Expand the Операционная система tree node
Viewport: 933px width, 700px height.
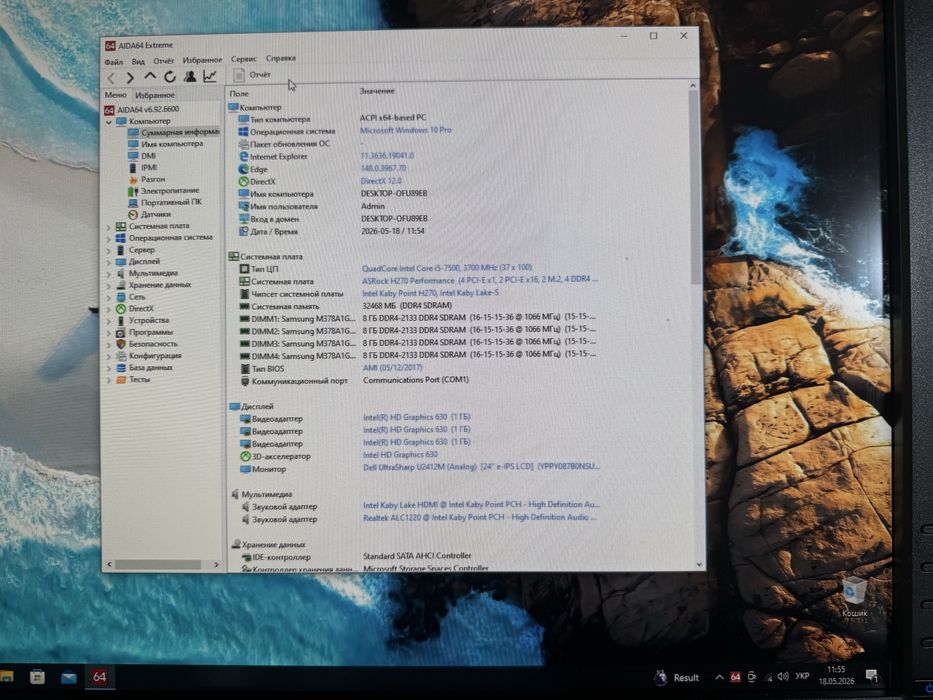pos(109,239)
